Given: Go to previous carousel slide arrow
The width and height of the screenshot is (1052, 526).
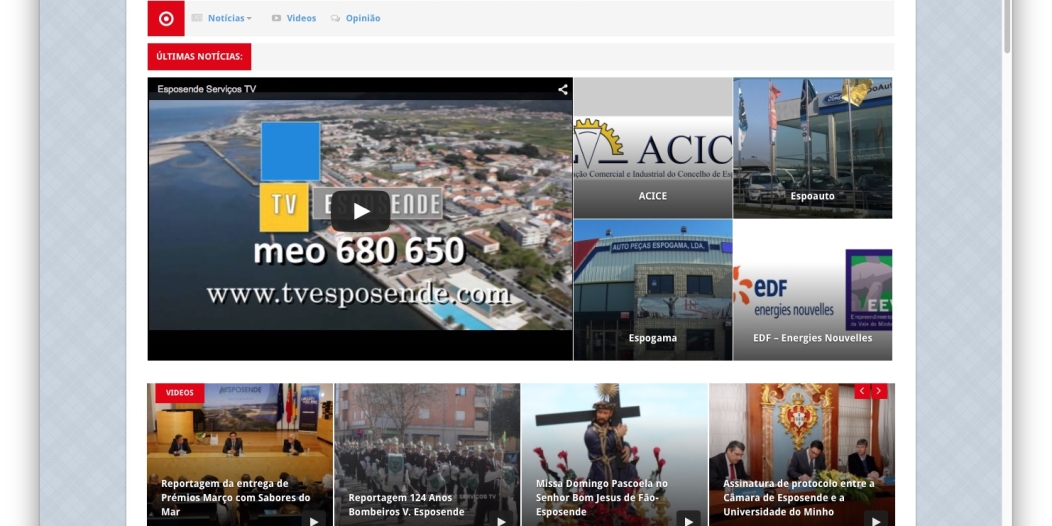Looking at the screenshot, I should coord(862,391).
